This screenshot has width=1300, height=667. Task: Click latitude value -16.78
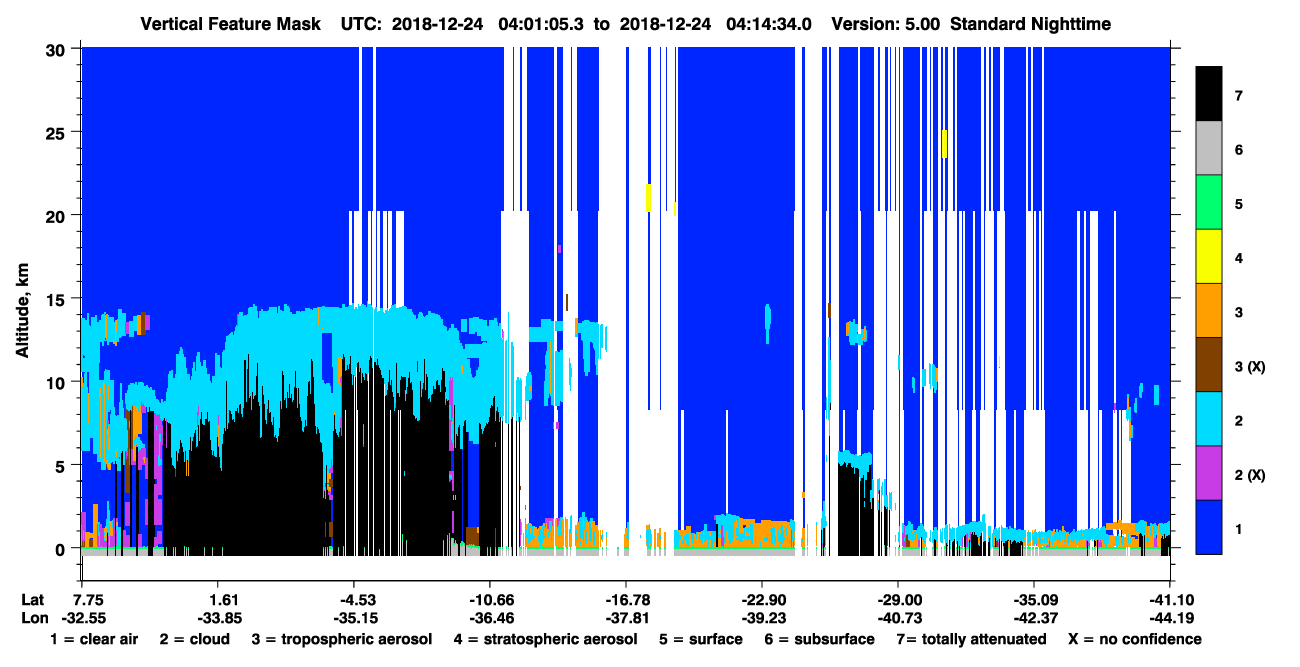coord(626,599)
